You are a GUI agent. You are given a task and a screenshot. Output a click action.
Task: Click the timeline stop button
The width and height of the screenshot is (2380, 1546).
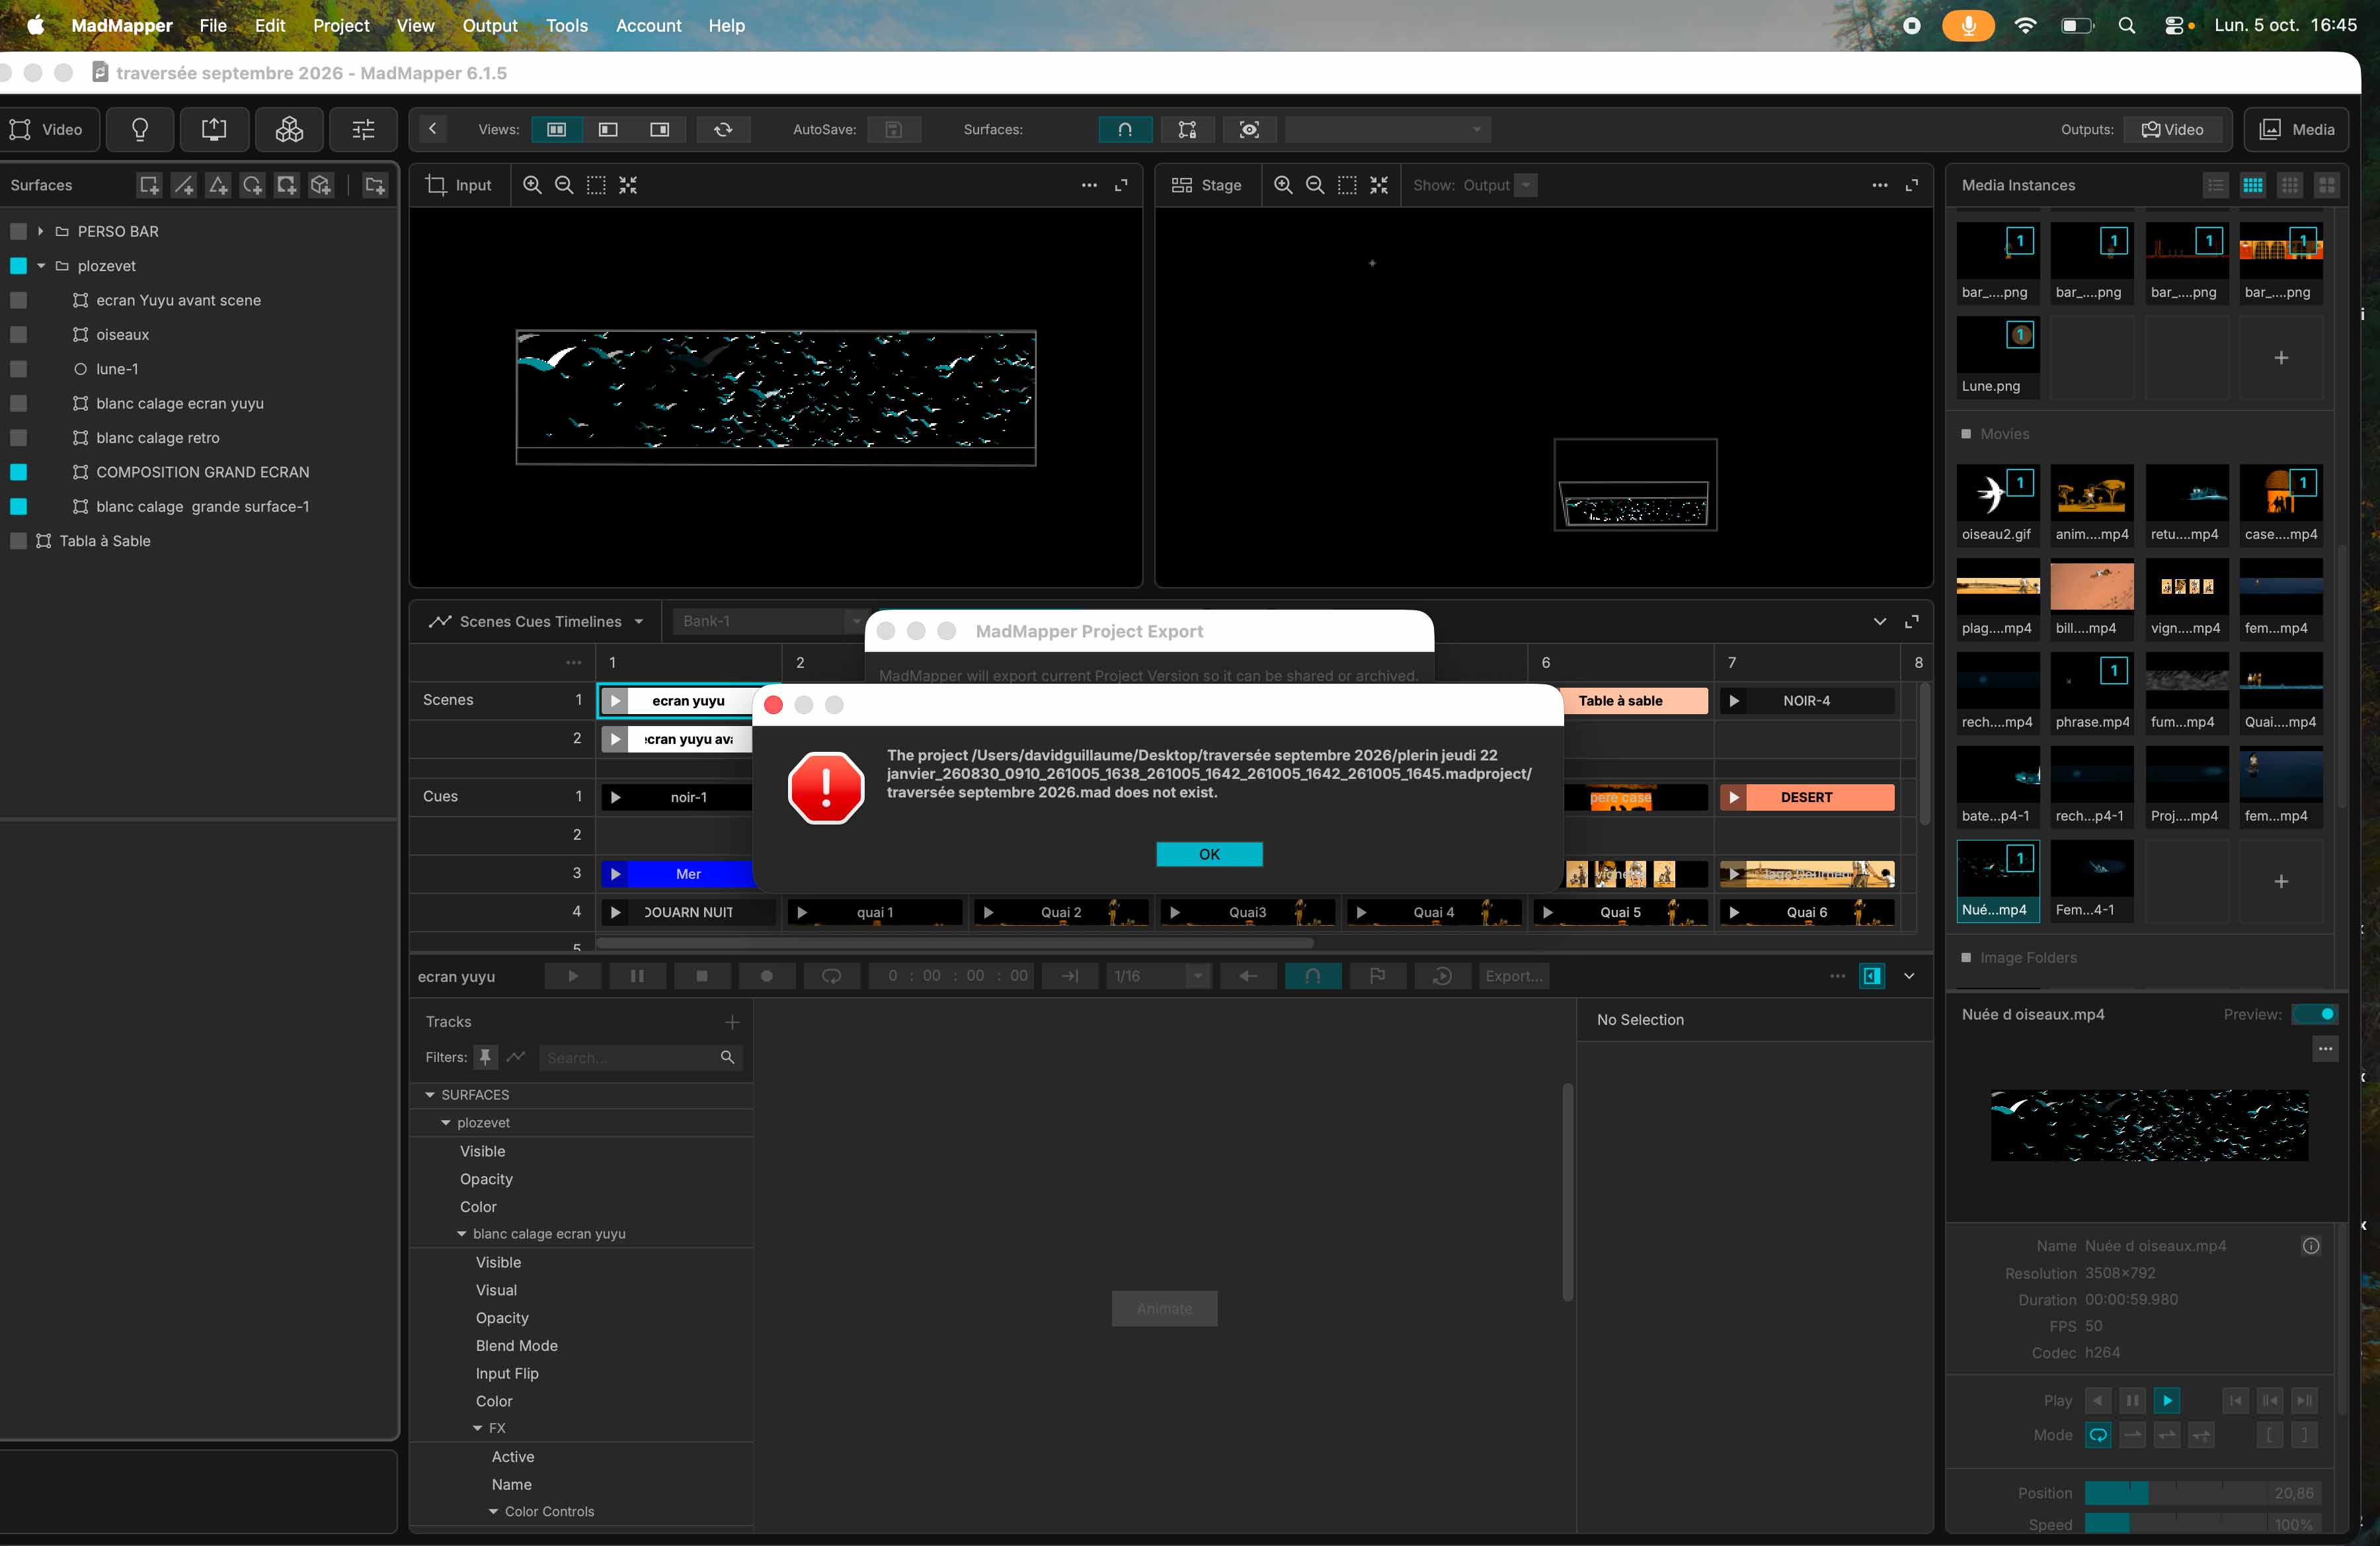702,976
